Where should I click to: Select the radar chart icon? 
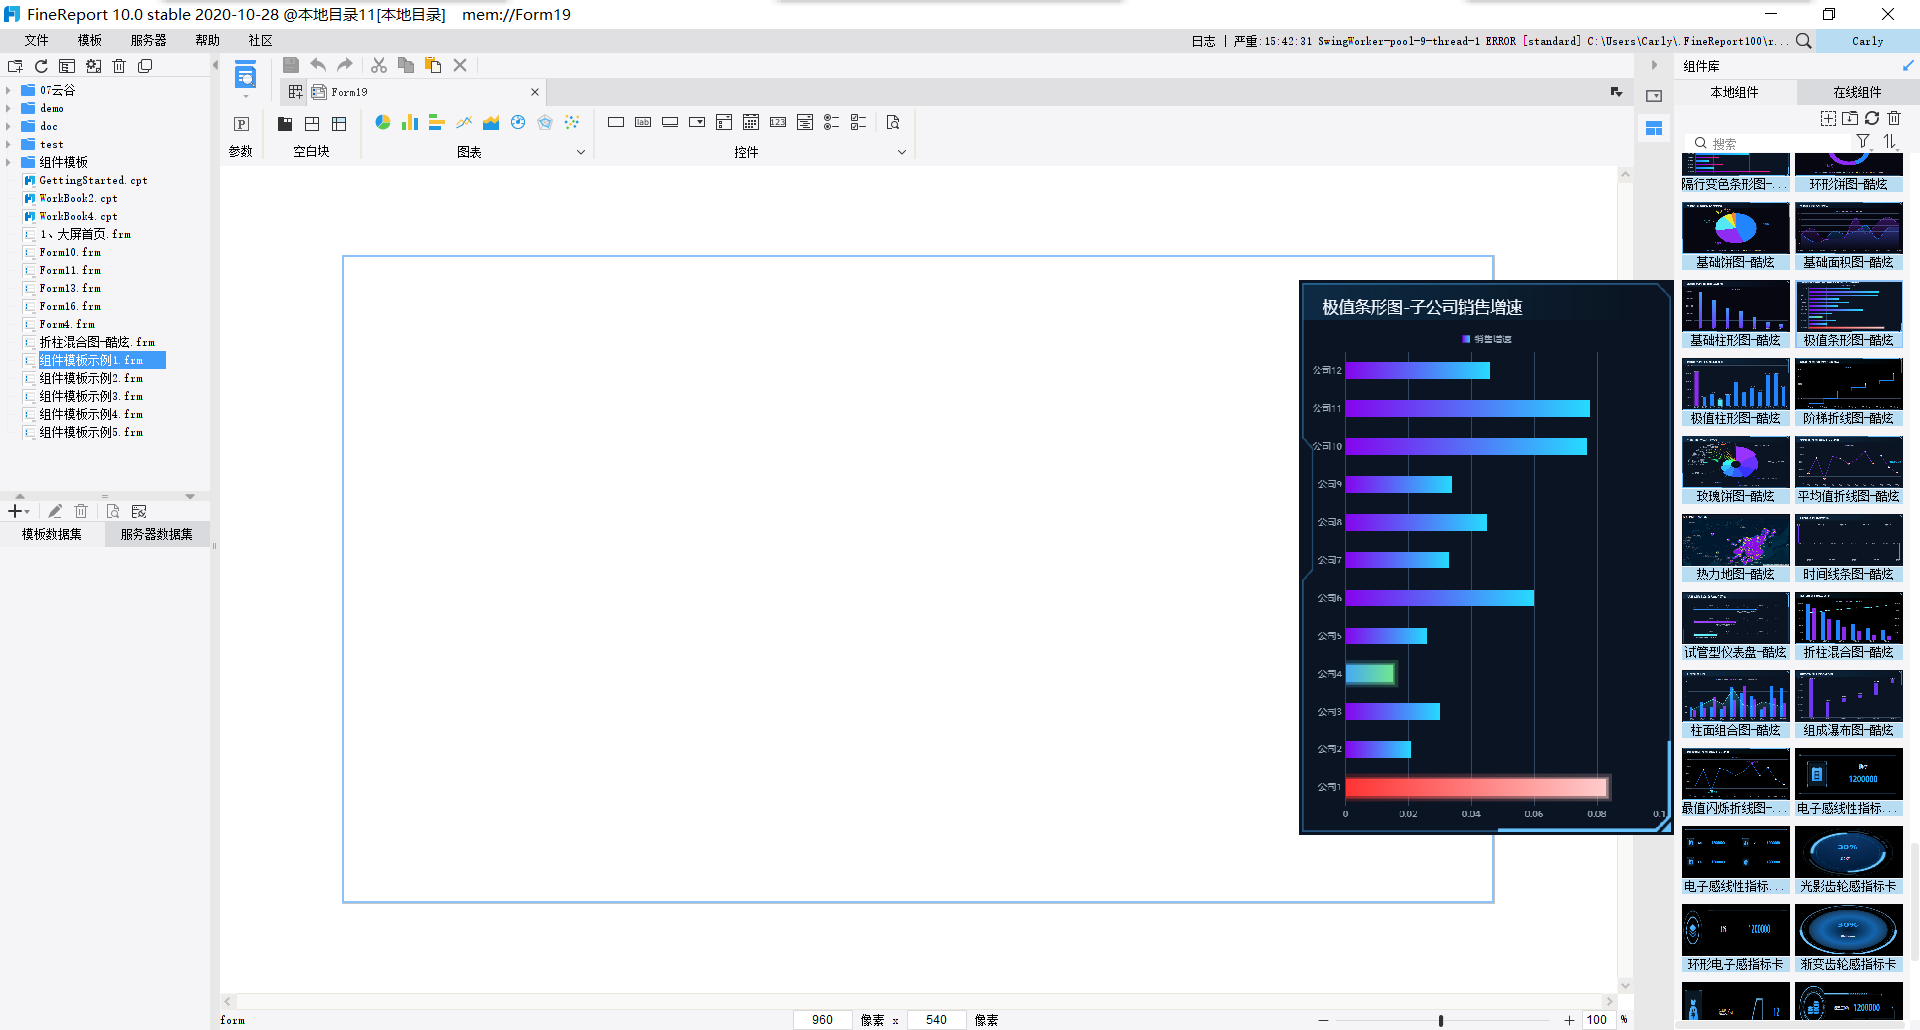pos(545,122)
